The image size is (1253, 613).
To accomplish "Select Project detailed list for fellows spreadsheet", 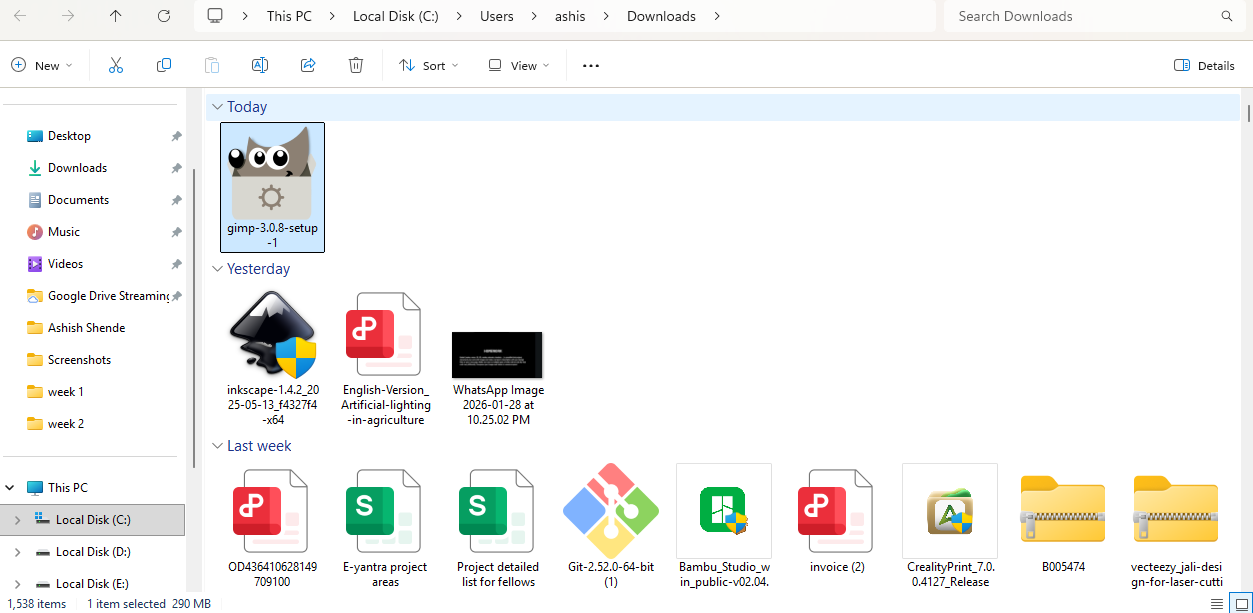I will pos(498,527).
